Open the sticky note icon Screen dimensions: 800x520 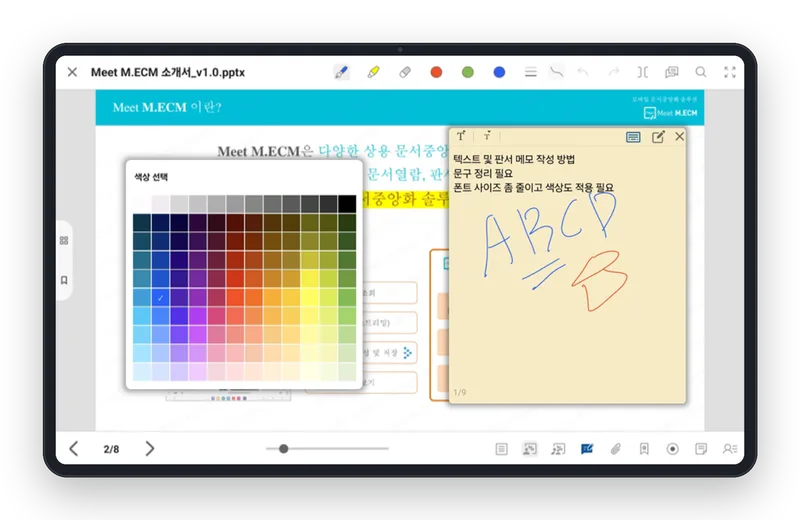[x=701, y=449]
